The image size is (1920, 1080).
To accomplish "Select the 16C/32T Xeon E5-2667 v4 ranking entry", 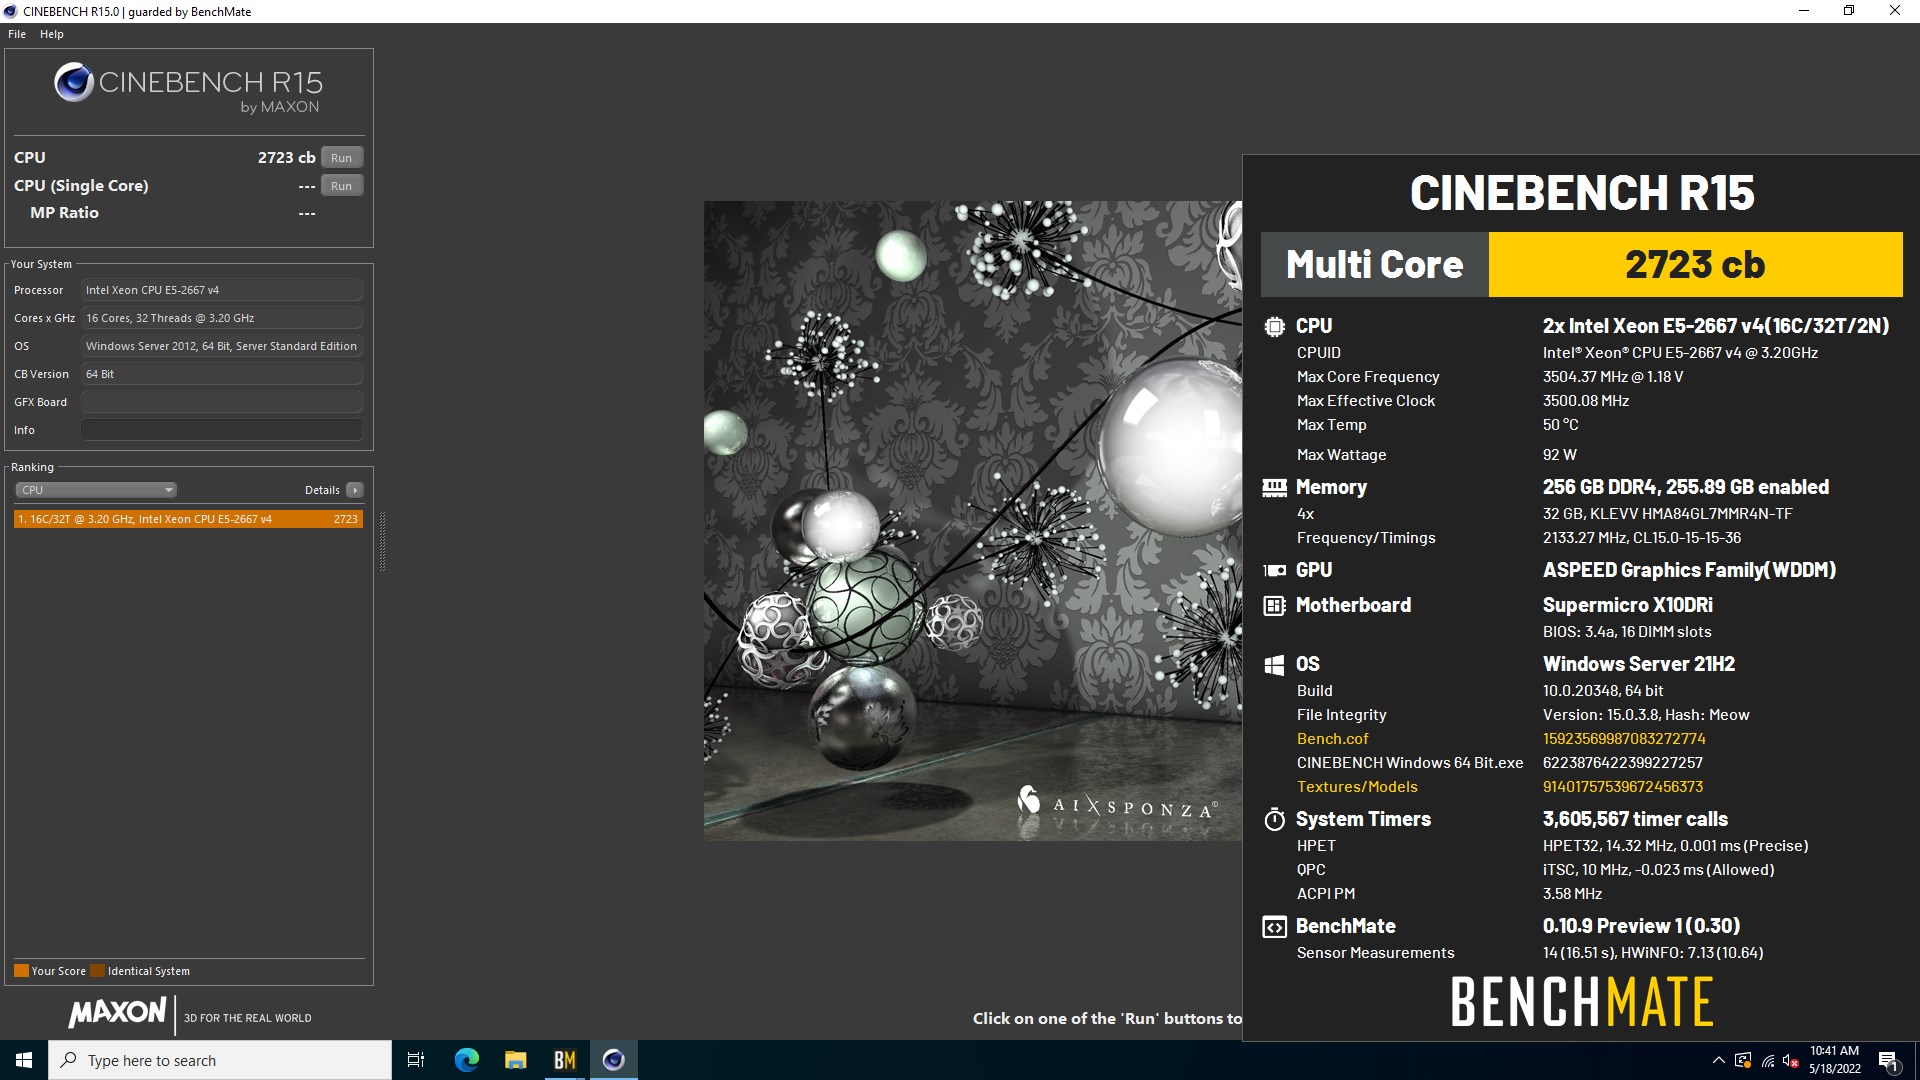I will click(188, 519).
